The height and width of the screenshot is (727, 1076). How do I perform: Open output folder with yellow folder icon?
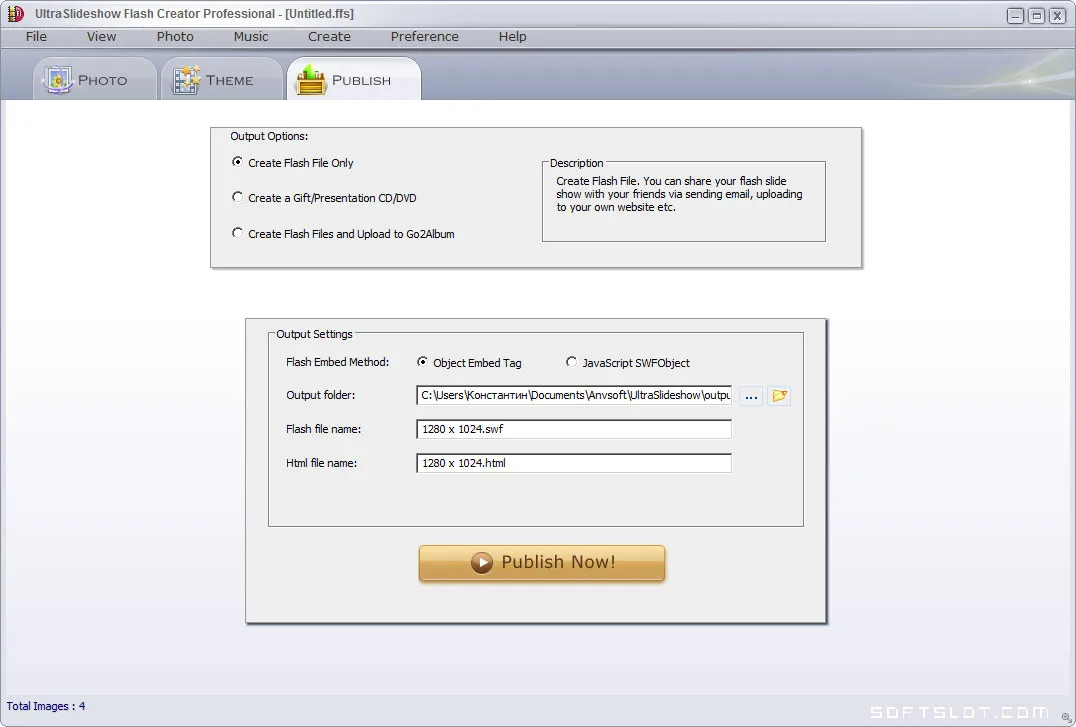coord(779,395)
